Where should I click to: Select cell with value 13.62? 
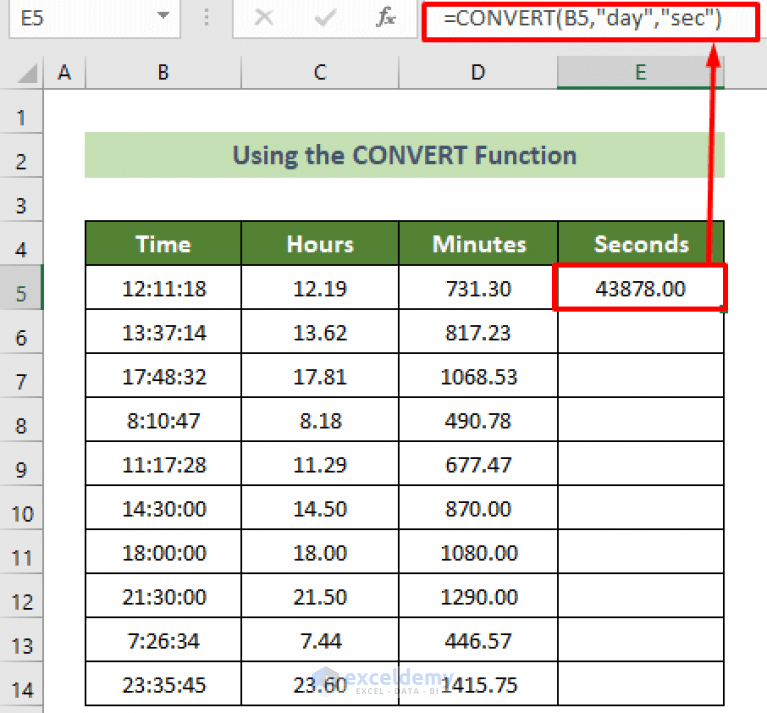click(x=320, y=333)
